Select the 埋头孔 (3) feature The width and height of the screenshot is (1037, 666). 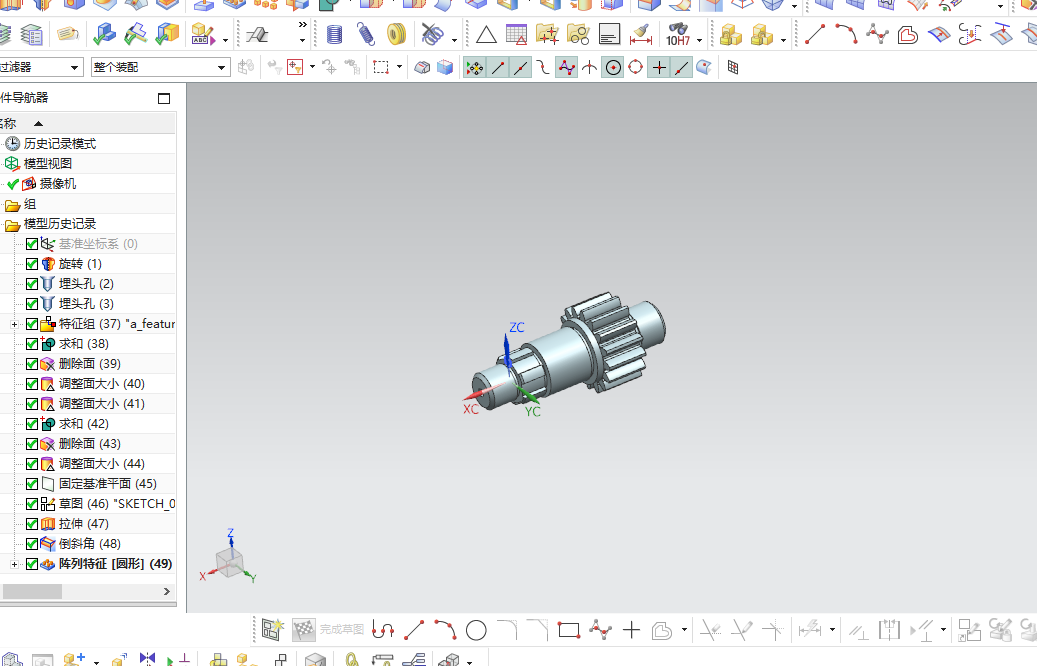[x=86, y=304]
